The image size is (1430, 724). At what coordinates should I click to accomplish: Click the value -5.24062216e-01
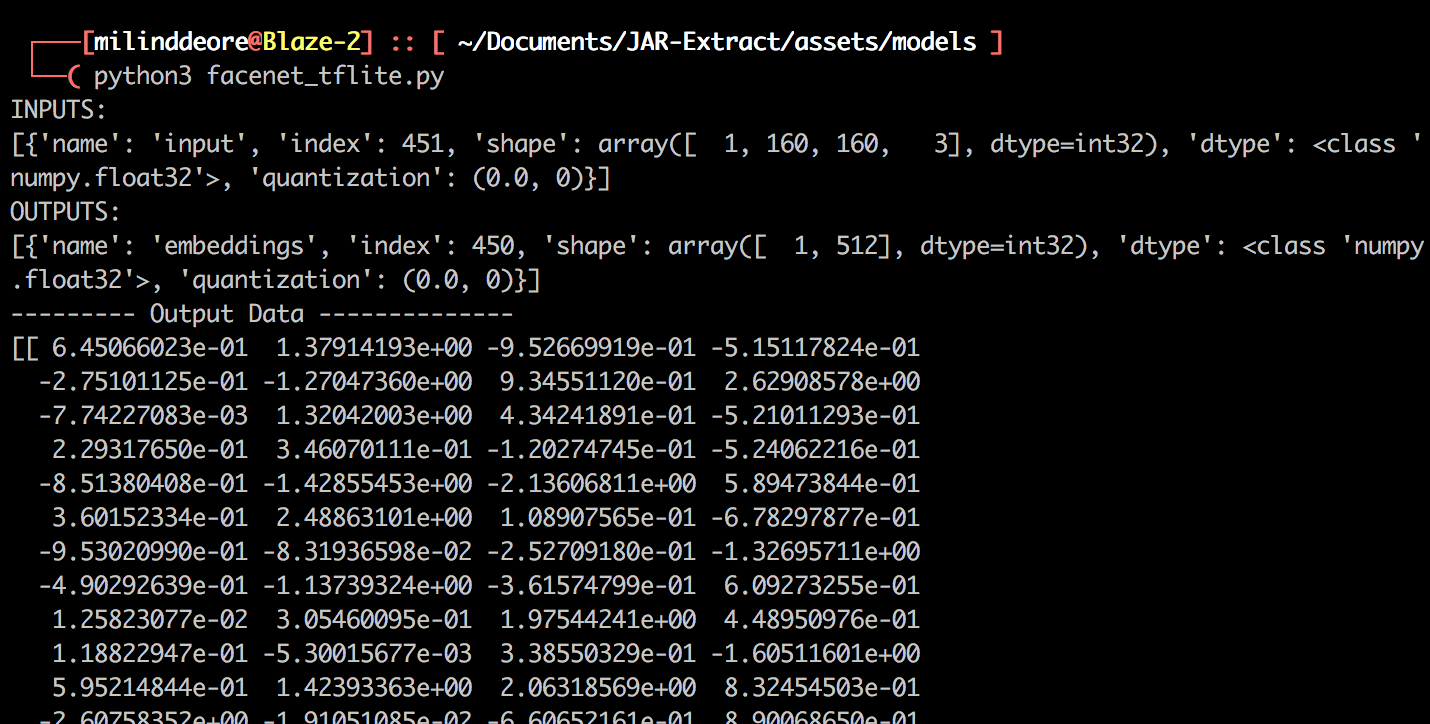tap(815, 450)
